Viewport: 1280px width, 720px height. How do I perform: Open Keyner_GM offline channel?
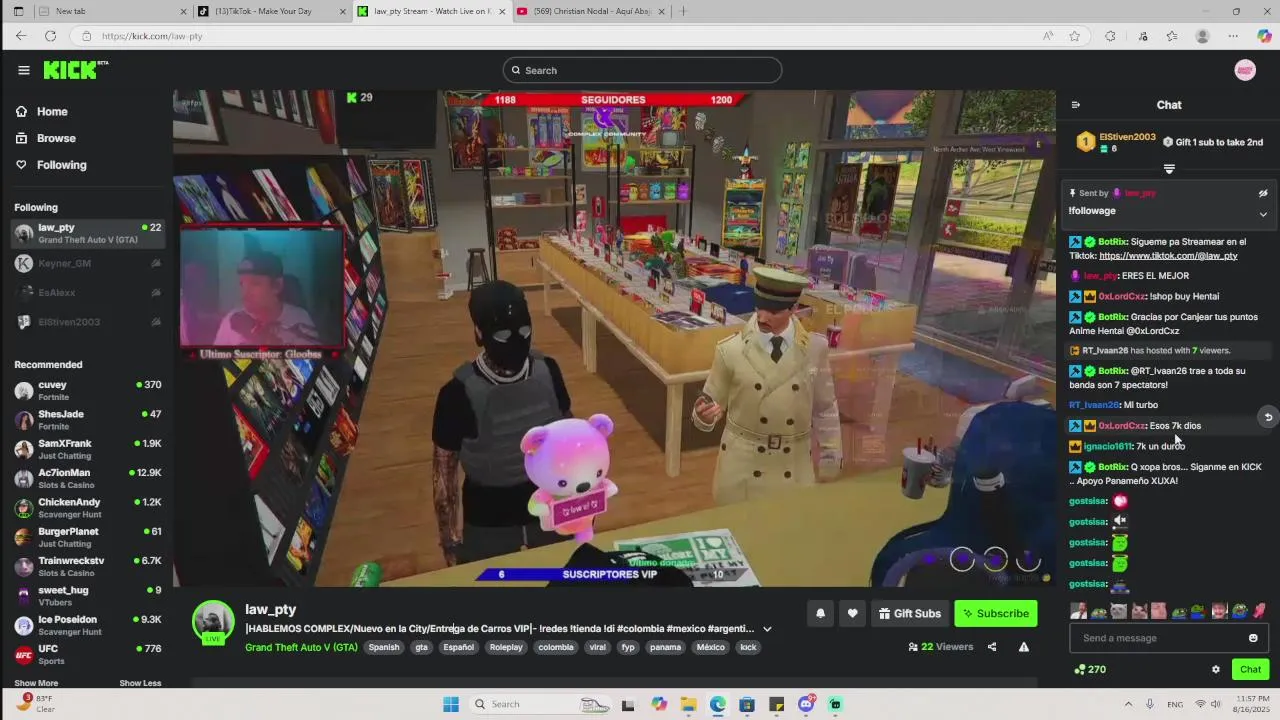tap(87, 263)
